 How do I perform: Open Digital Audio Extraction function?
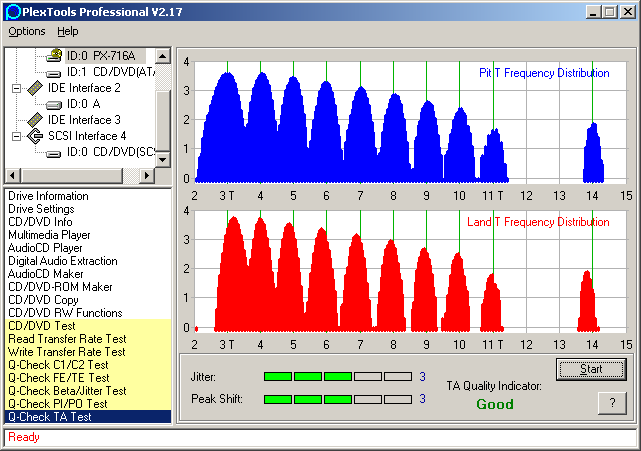click(62, 261)
